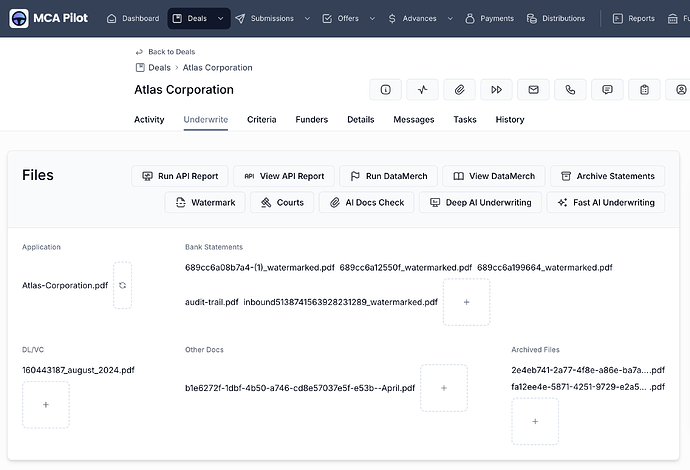This screenshot has height=470, width=690.
Task: Click the info icon button
Action: coord(385,89)
